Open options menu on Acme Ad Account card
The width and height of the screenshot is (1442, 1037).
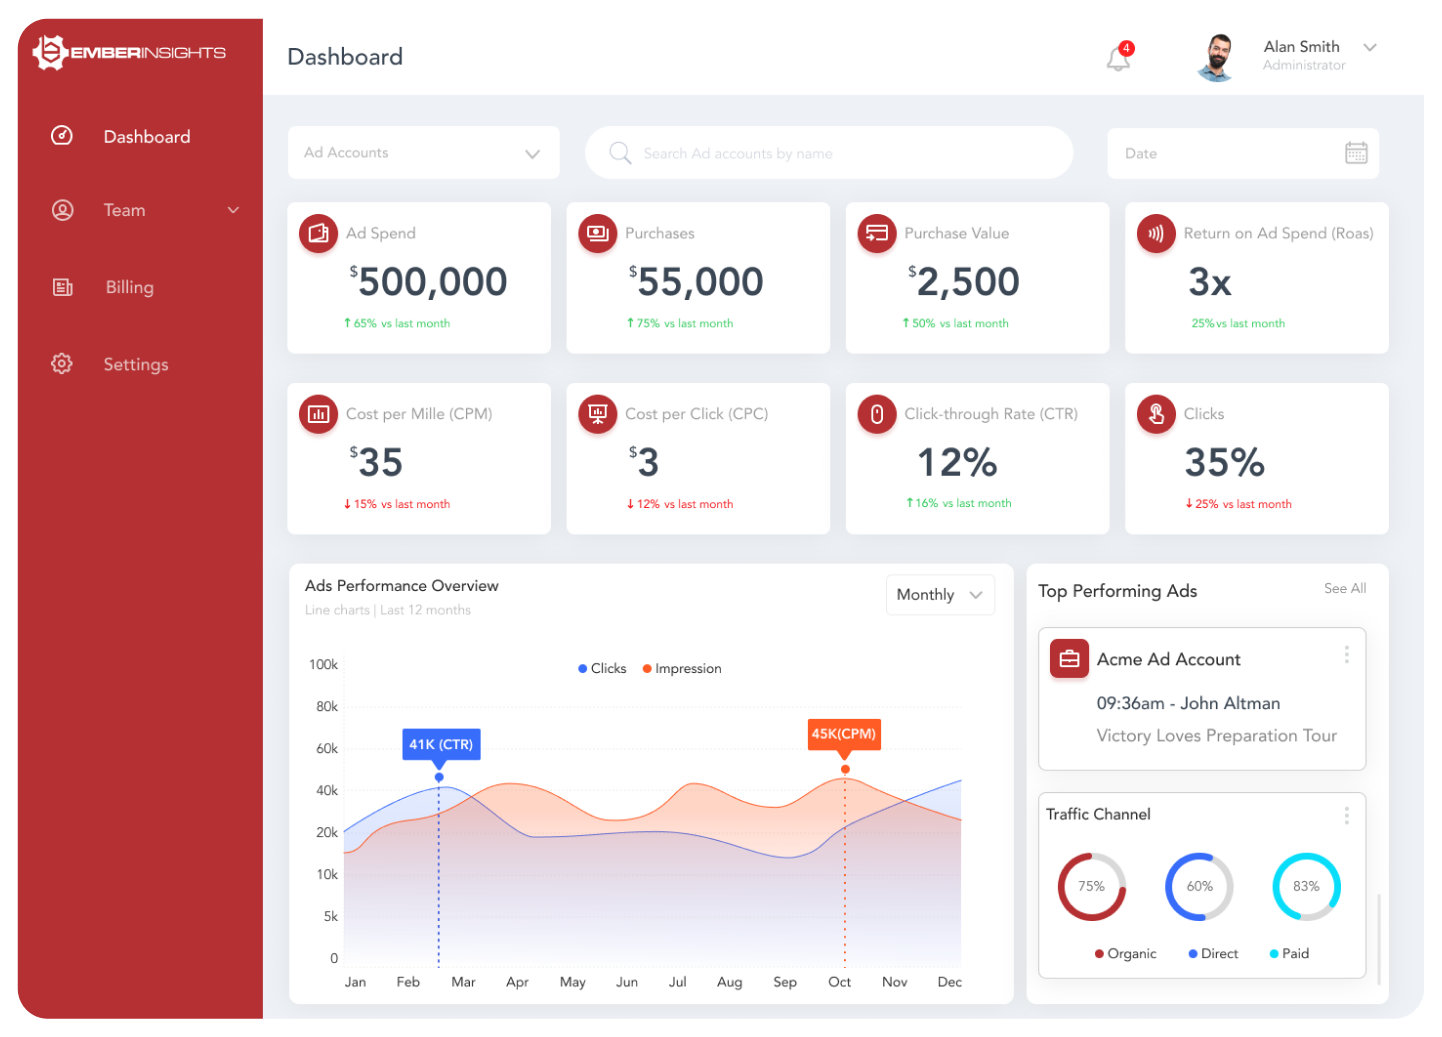coord(1347,654)
